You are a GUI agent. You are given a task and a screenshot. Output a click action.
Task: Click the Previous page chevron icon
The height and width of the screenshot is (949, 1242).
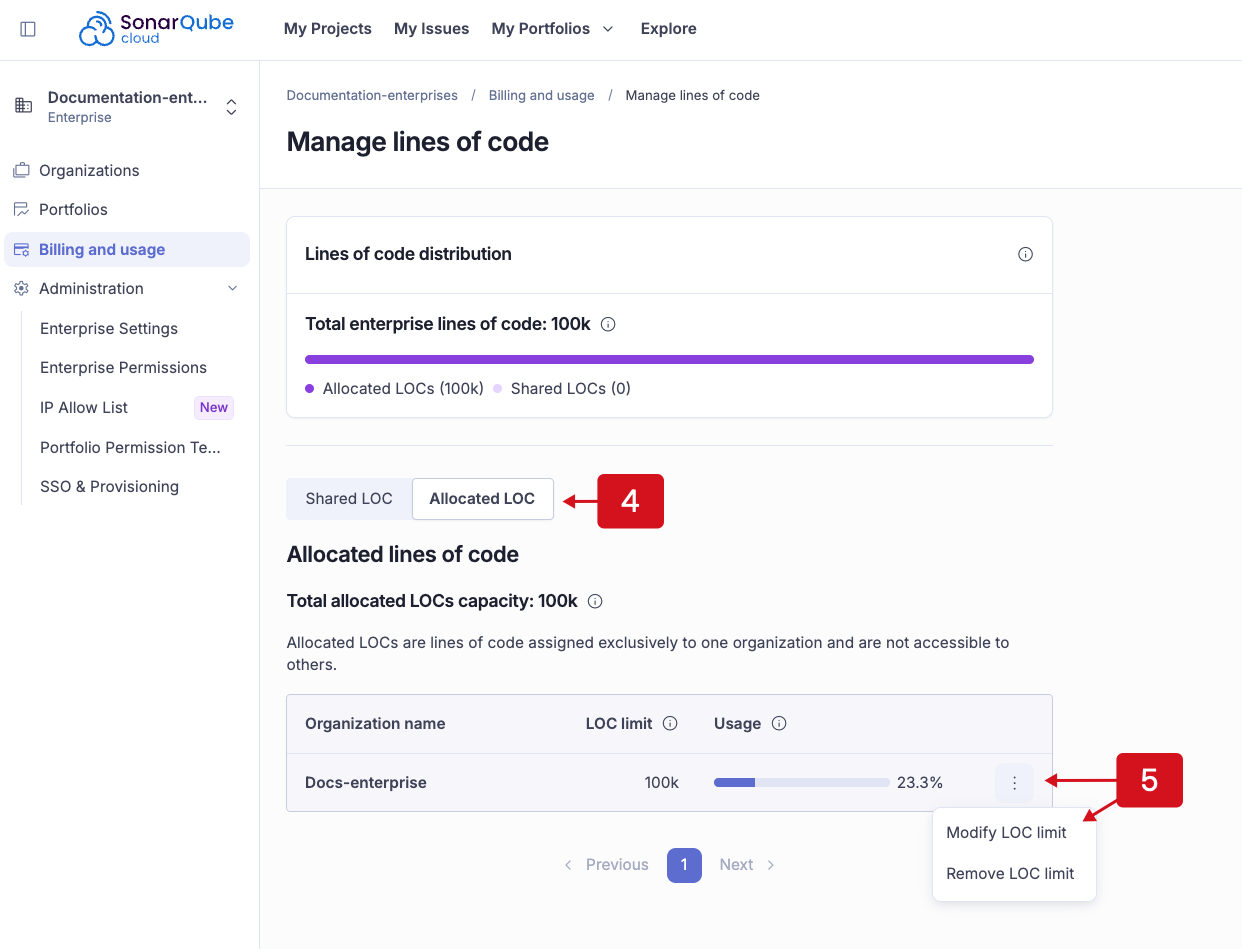point(568,865)
